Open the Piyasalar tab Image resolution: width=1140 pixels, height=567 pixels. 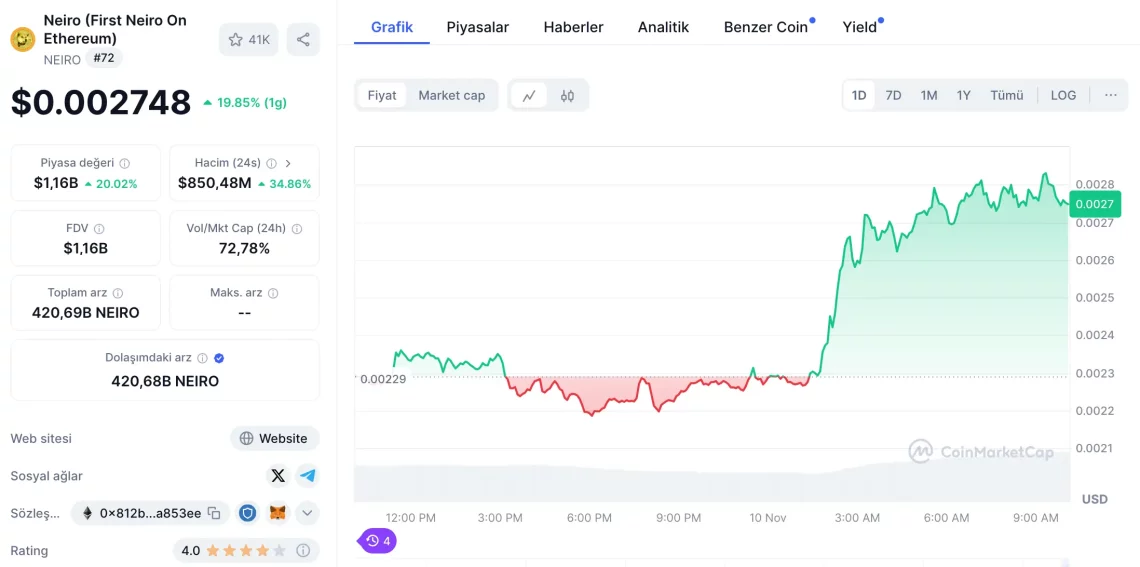(478, 28)
